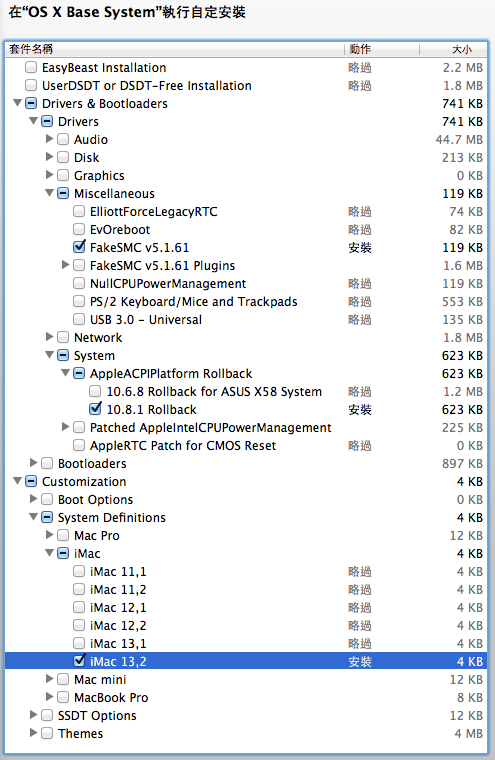Check the Bootloaders group checkbox

click(47, 463)
